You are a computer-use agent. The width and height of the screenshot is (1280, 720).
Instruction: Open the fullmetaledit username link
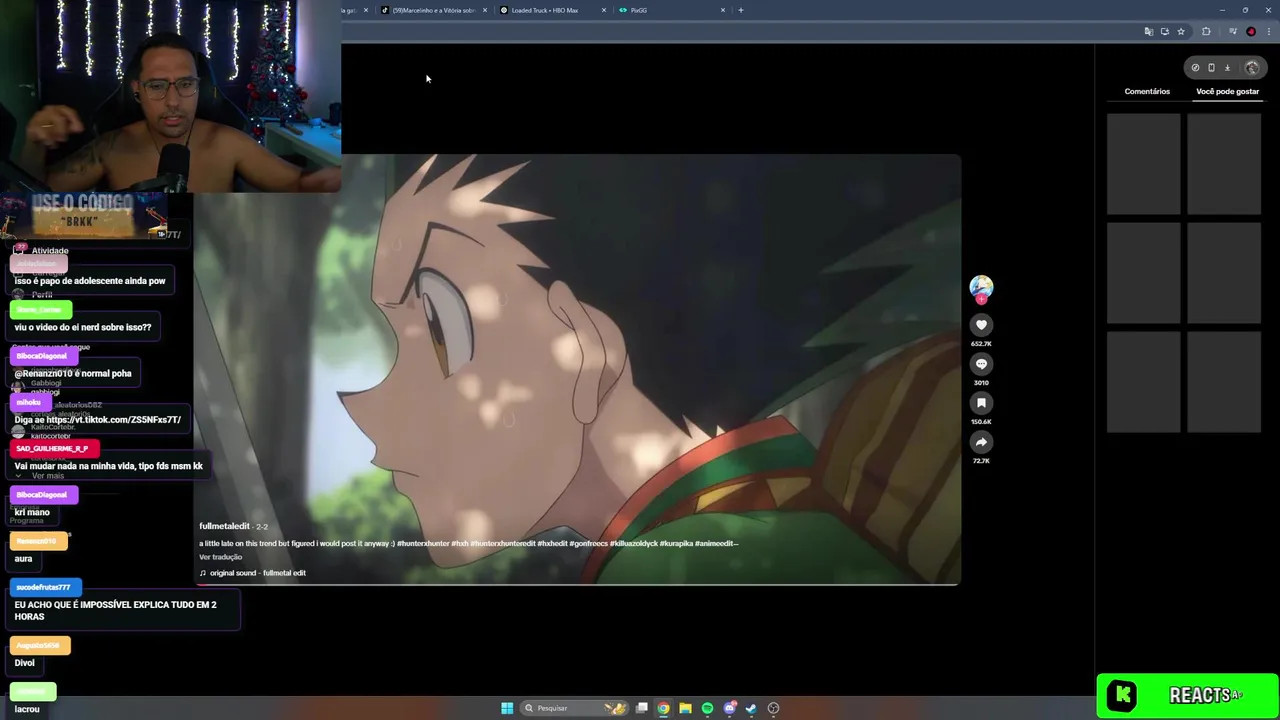coord(224,526)
